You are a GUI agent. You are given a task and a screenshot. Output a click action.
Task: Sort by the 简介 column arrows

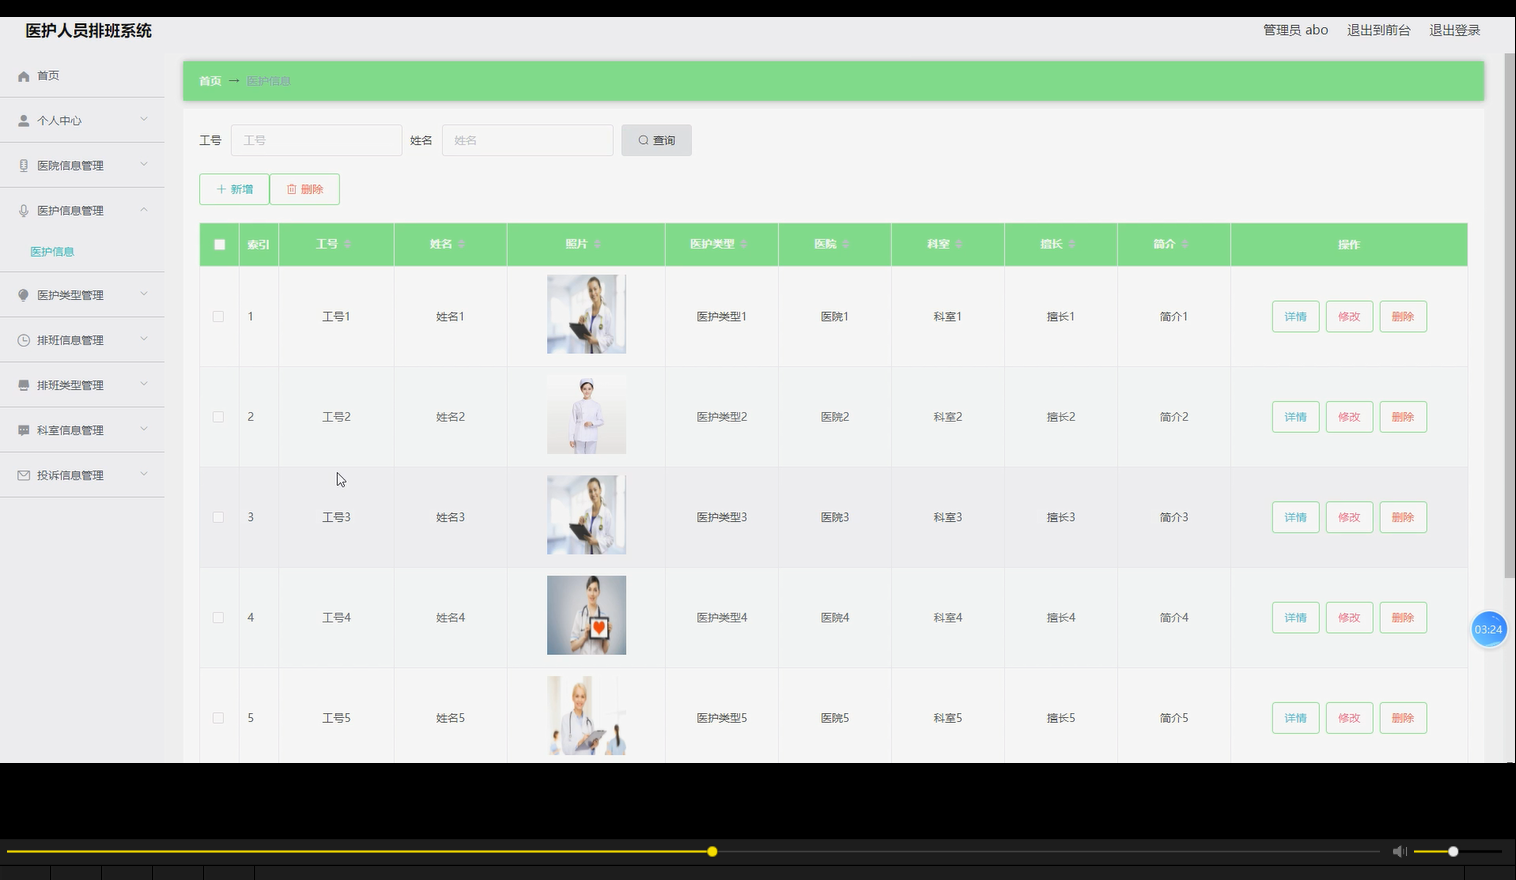coord(1185,244)
